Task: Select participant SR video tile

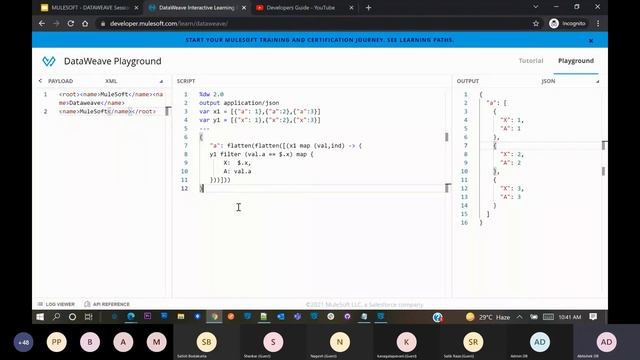Action: [473, 342]
